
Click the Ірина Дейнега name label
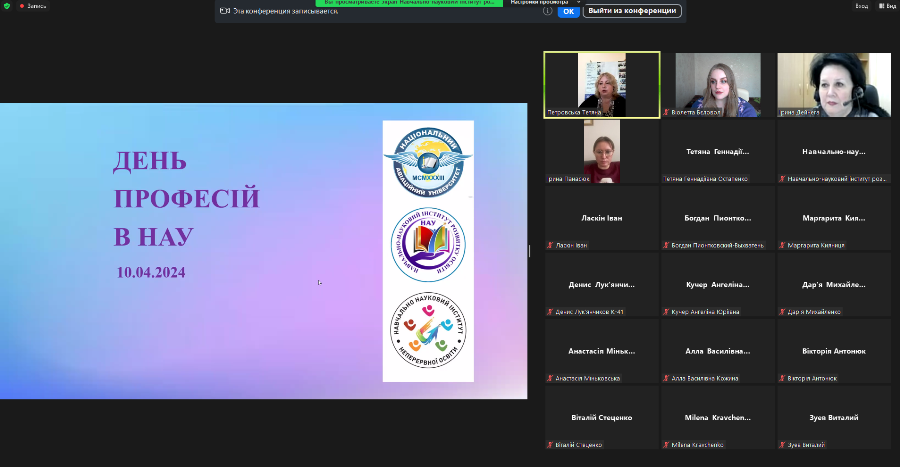tap(799, 112)
